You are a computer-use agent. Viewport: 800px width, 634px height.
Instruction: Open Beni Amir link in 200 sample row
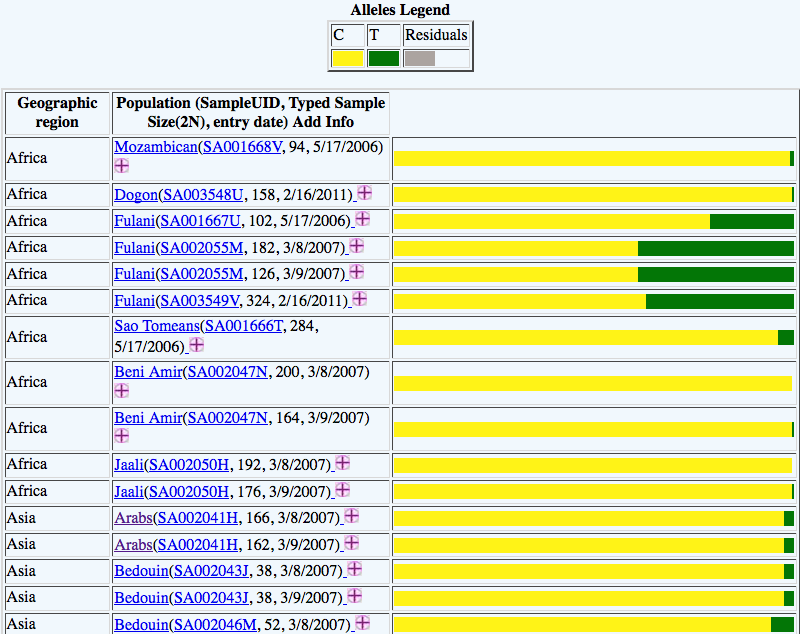[148, 372]
